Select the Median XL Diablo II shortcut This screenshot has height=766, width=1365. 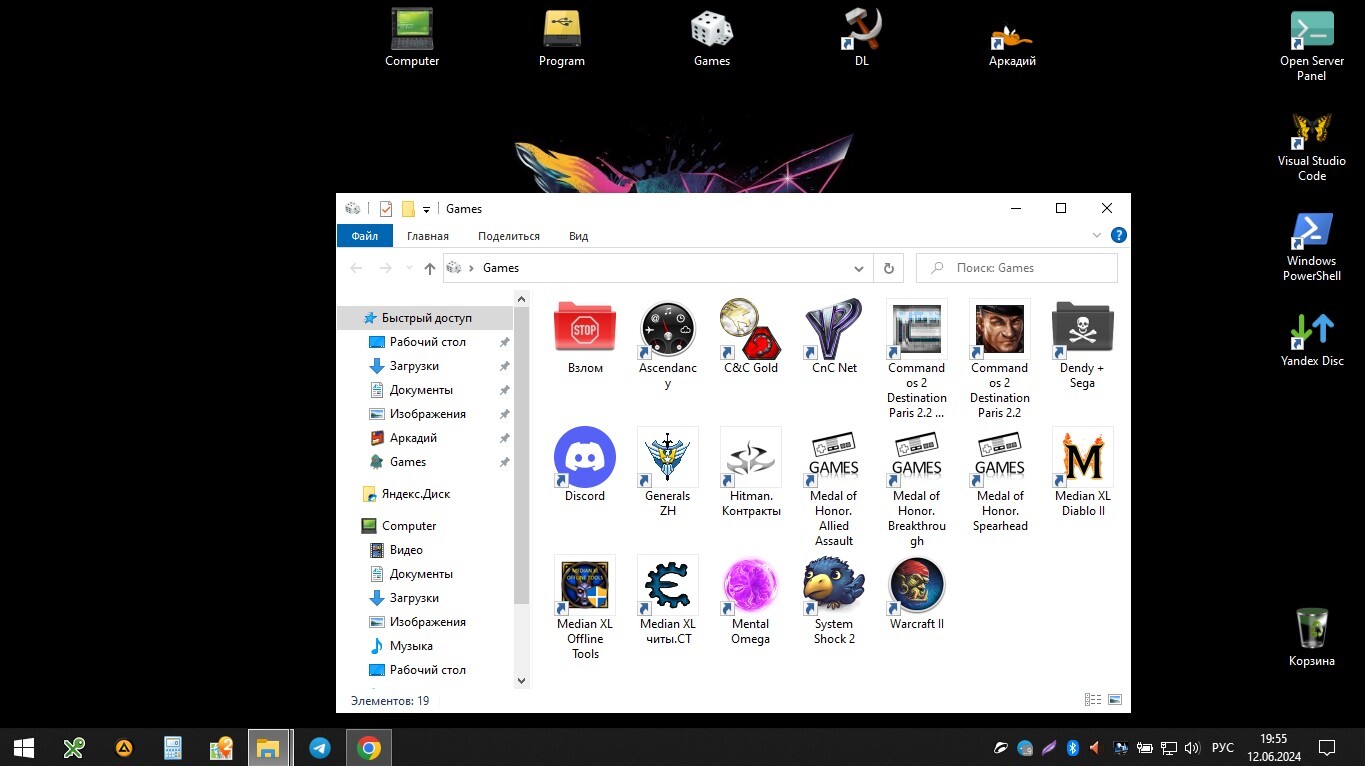point(1082,472)
